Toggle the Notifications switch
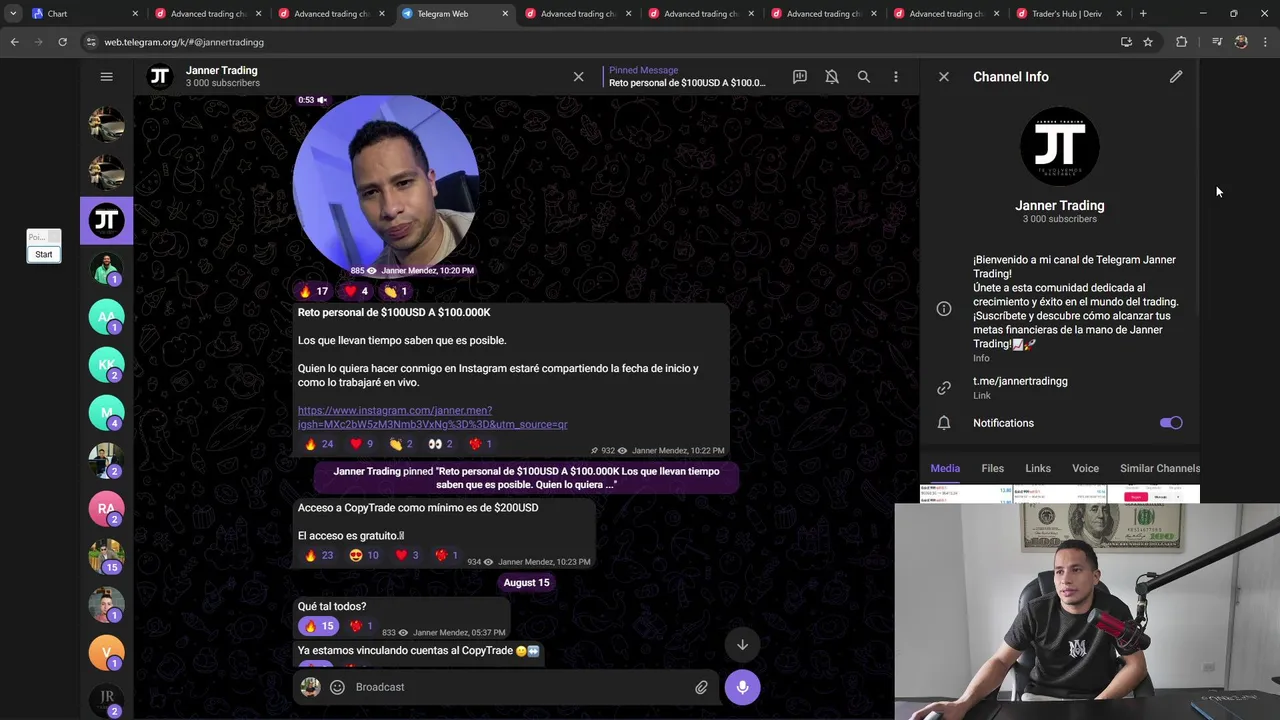 (x=1171, y=423)
